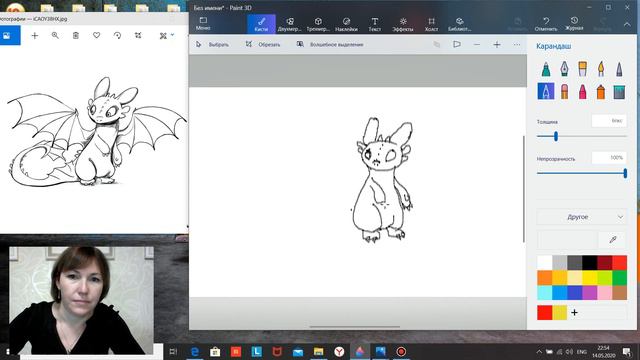Open the three-dots more options in Paint 3D
The width and height of the screenshot is (640, 360).
point(517,44)
